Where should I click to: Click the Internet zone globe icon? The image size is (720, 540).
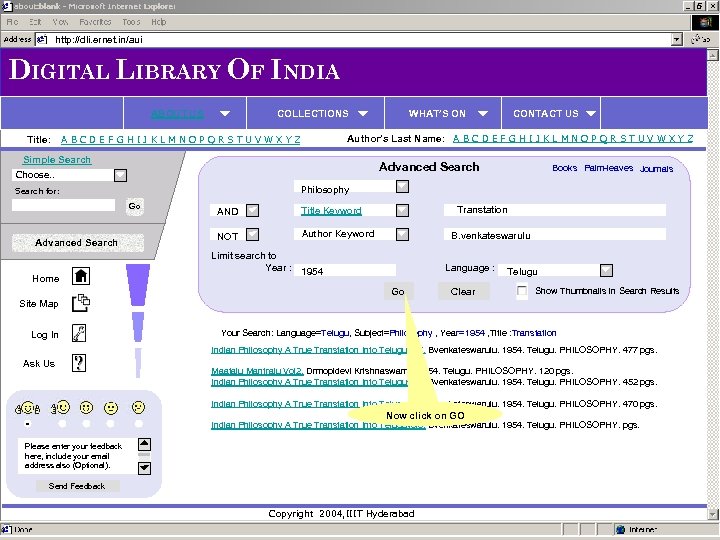621,529
